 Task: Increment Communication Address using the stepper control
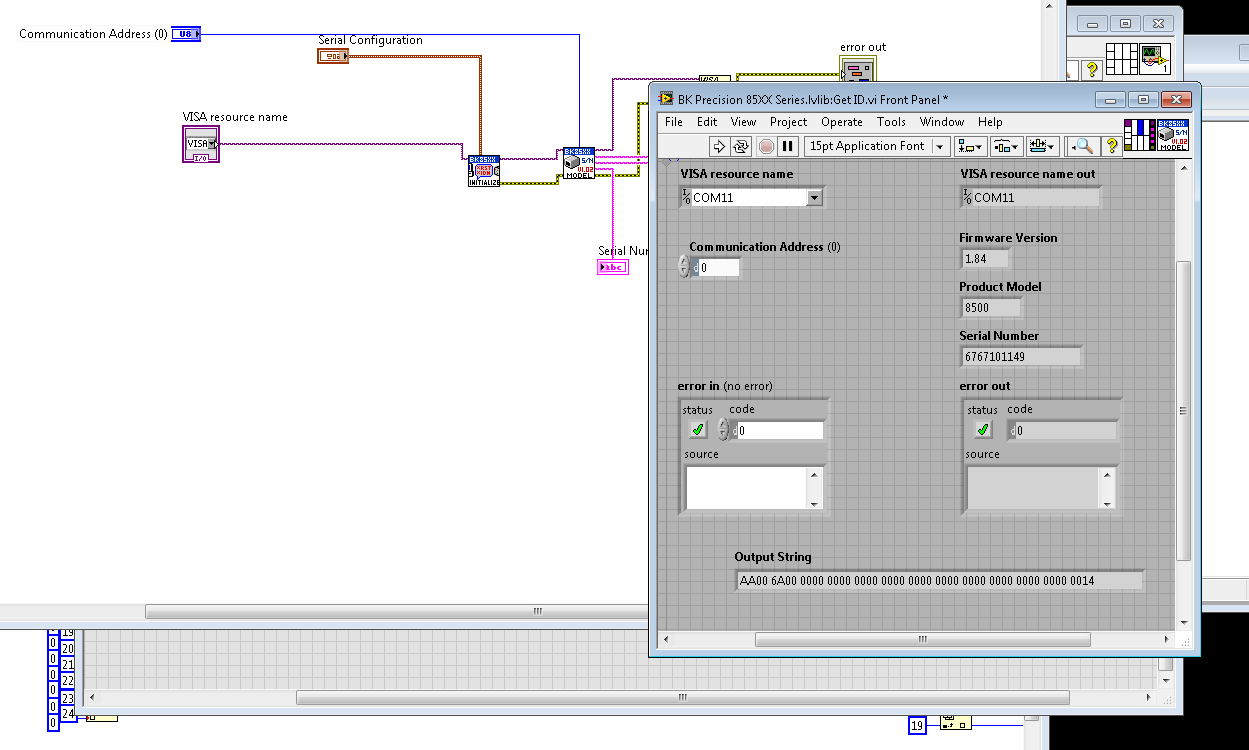pos(683,262)
